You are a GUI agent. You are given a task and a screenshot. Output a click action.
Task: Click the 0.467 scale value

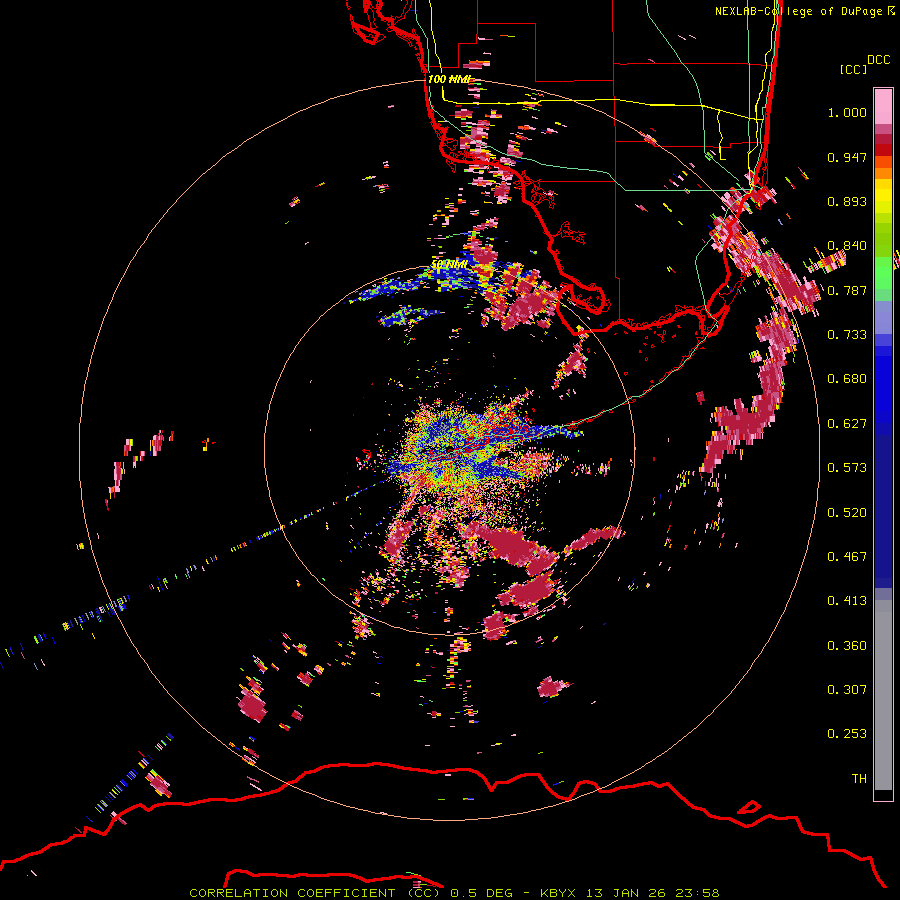point(847,557)
